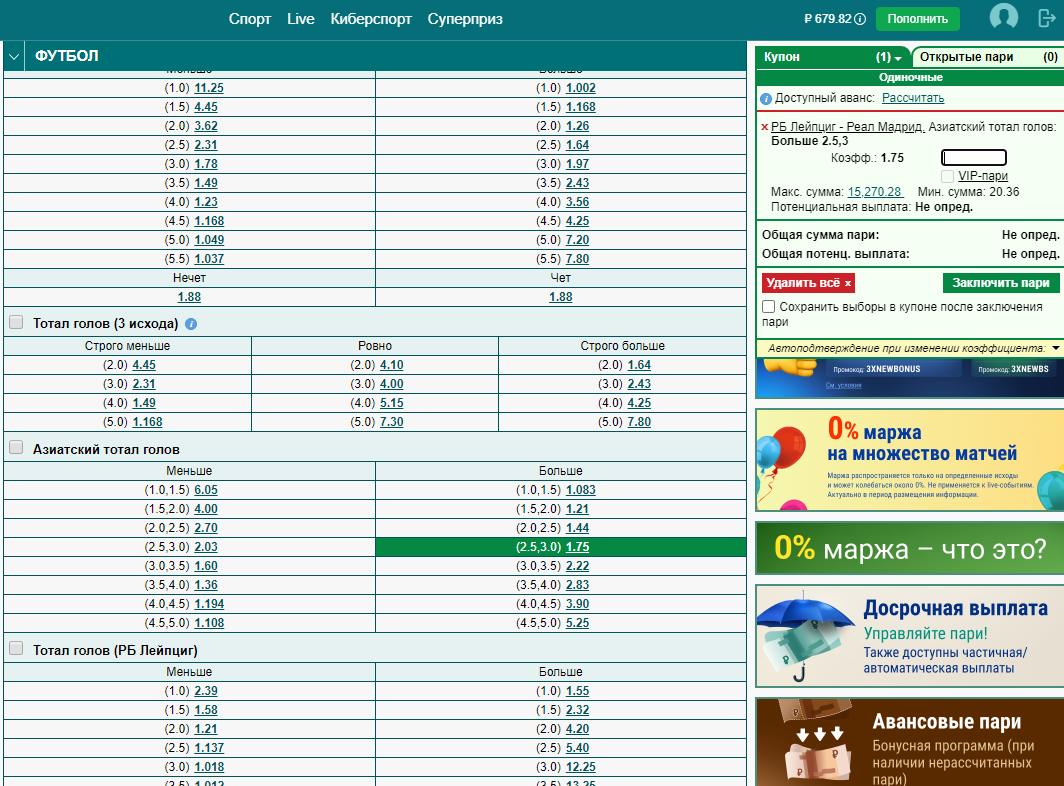
Task: Remove РБ Лейпциг bet with red x
Action: [x=765, y=127]
